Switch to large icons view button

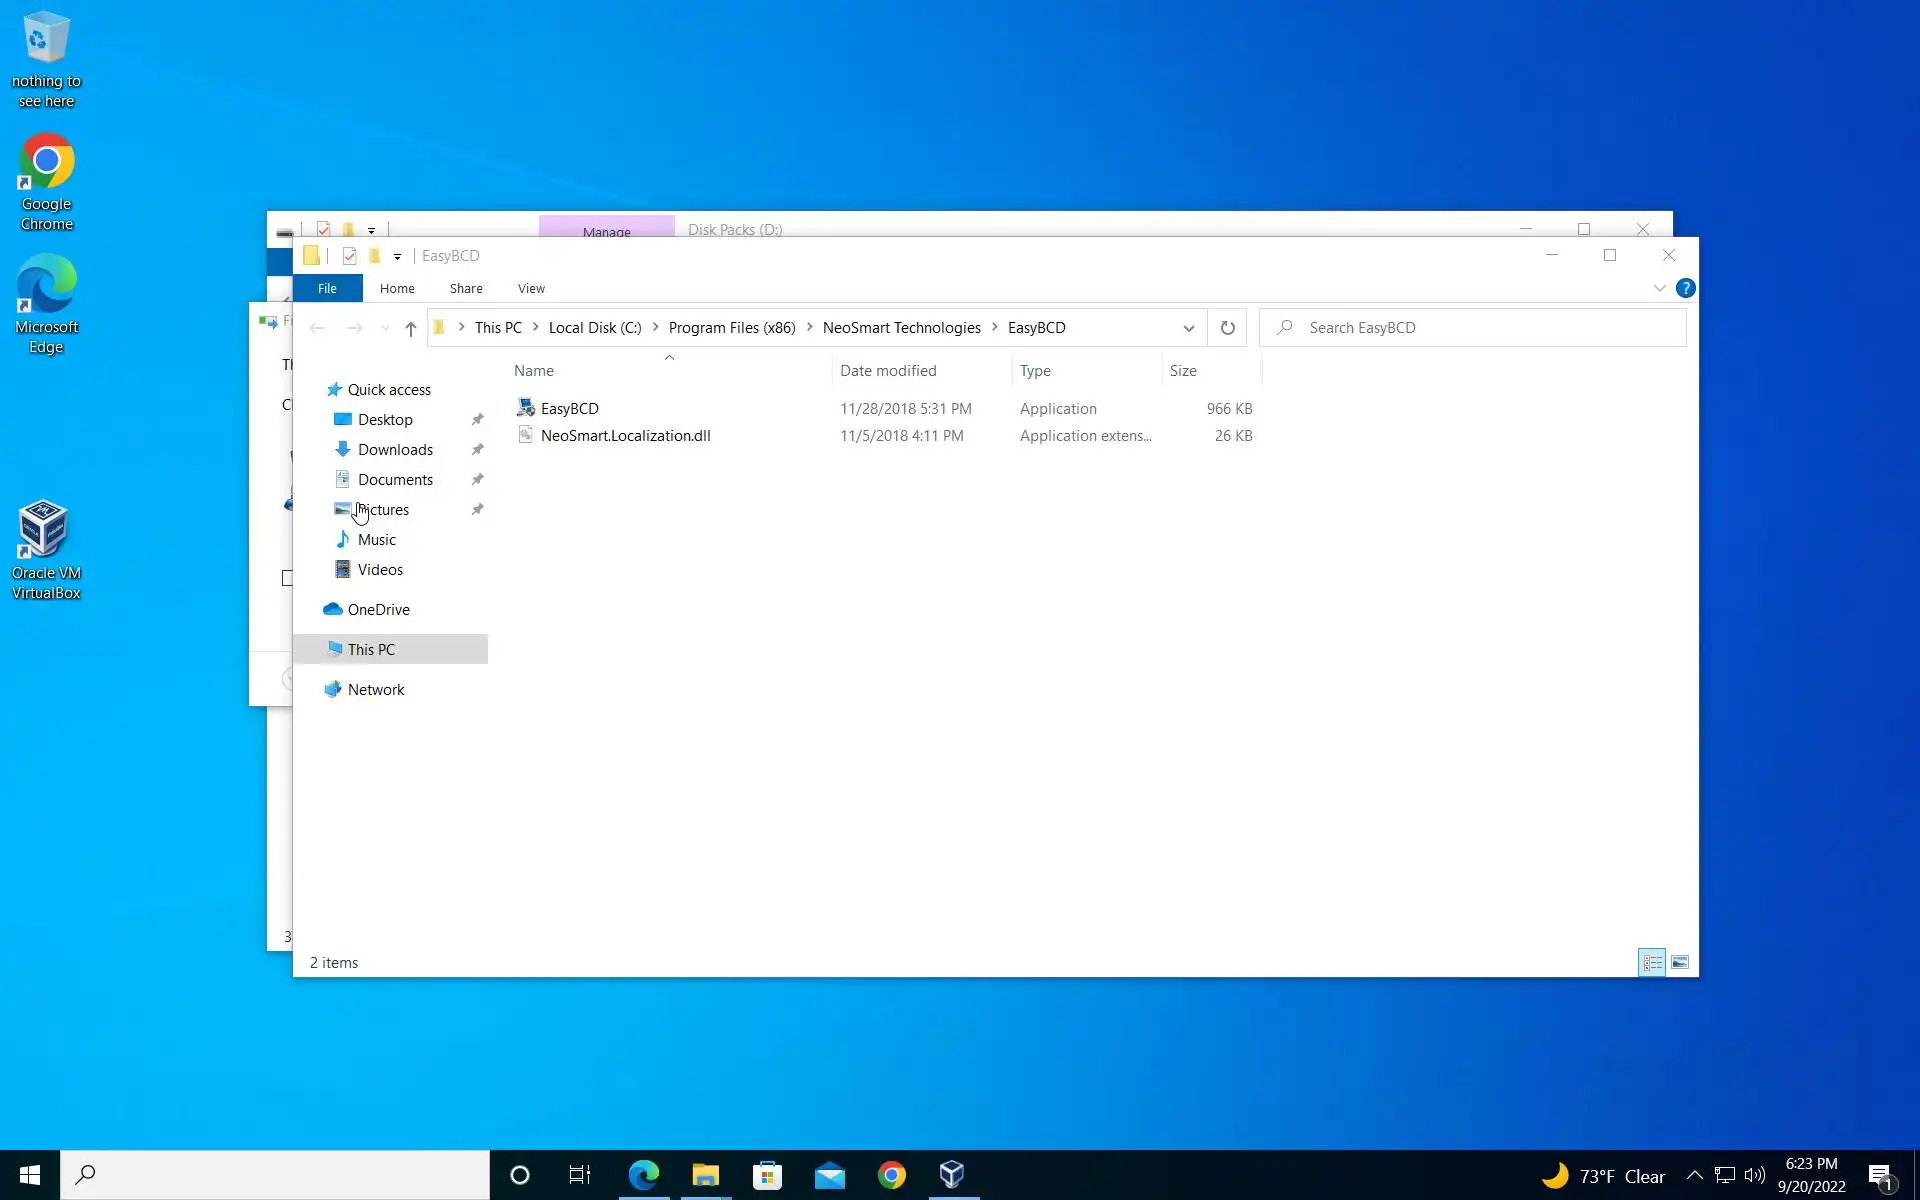point(1680,962)
